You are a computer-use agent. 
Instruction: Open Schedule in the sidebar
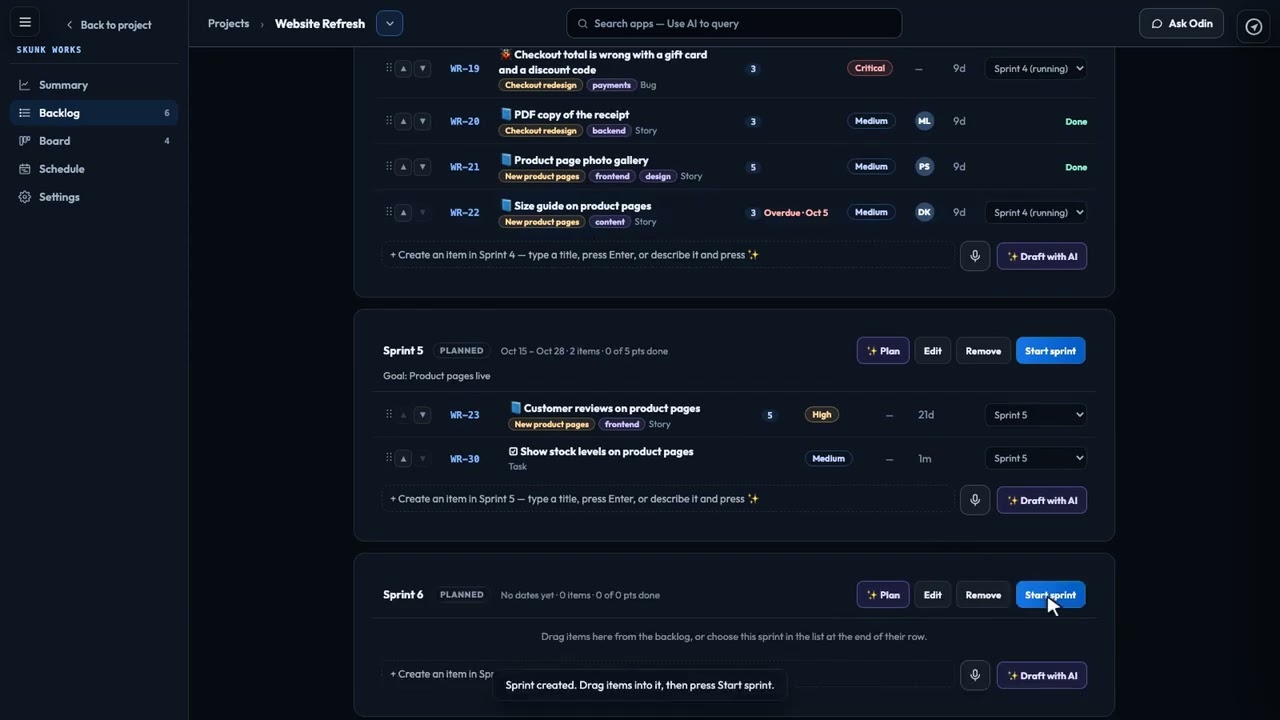tap(94, 169)
